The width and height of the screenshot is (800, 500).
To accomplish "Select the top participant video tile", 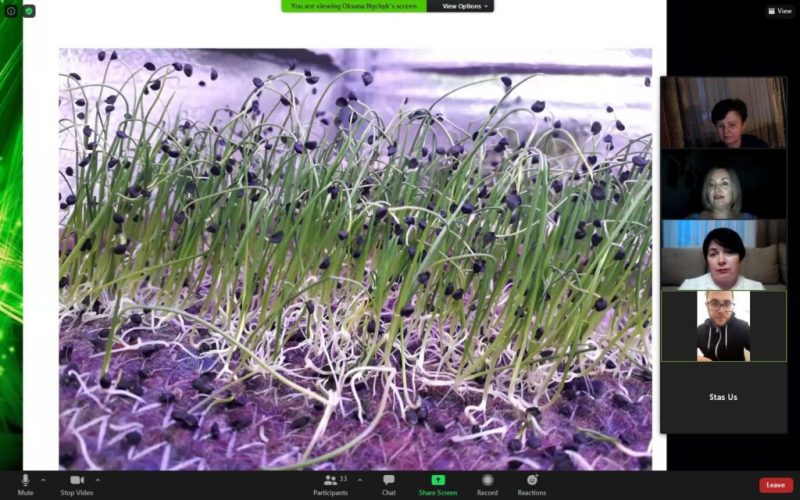I will 723,113.
